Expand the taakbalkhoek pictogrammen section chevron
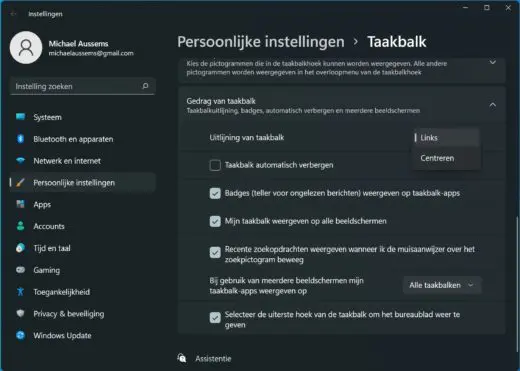 point(493,63)
